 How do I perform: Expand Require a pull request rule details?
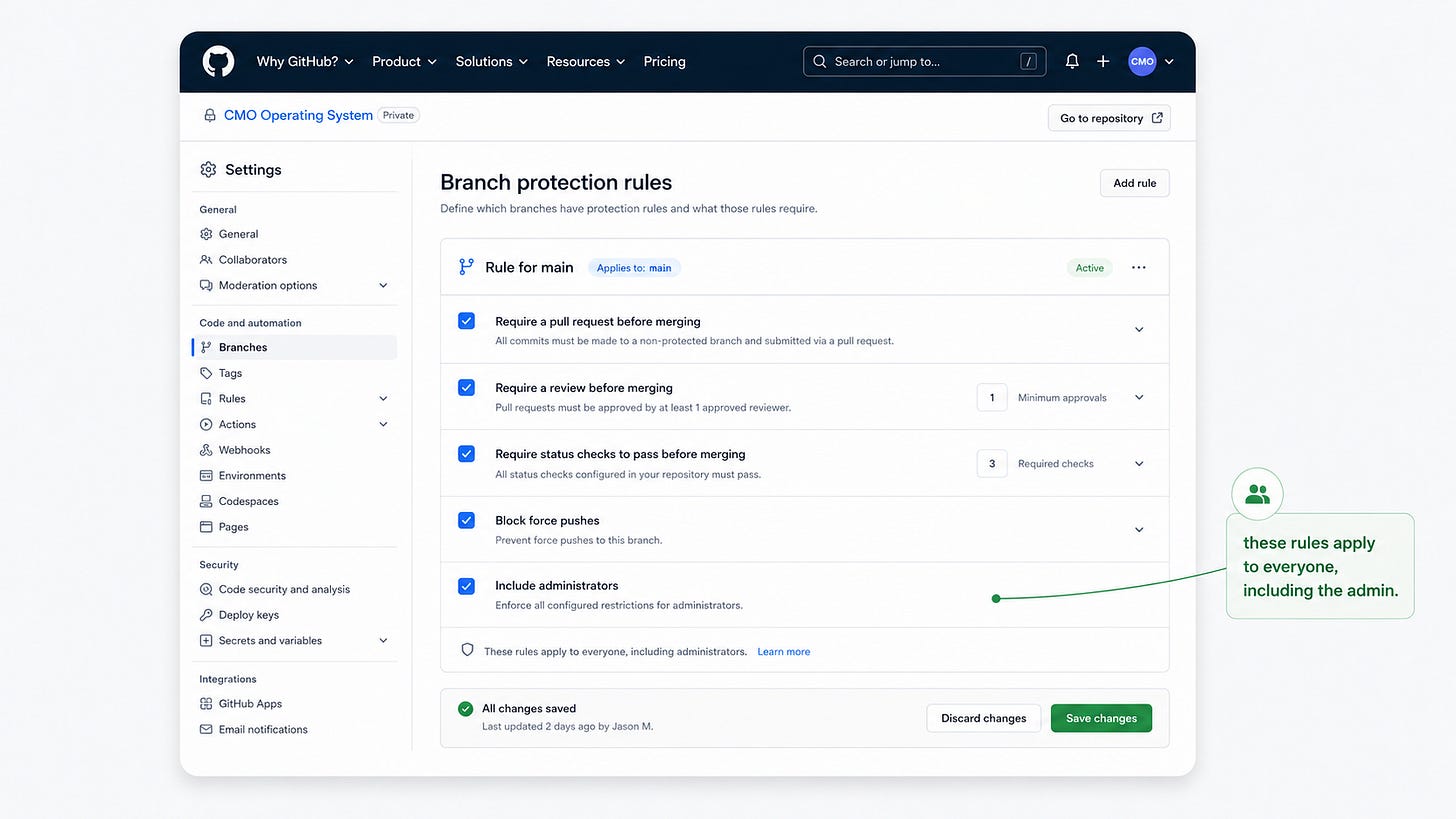click(x=1139, y=329)
